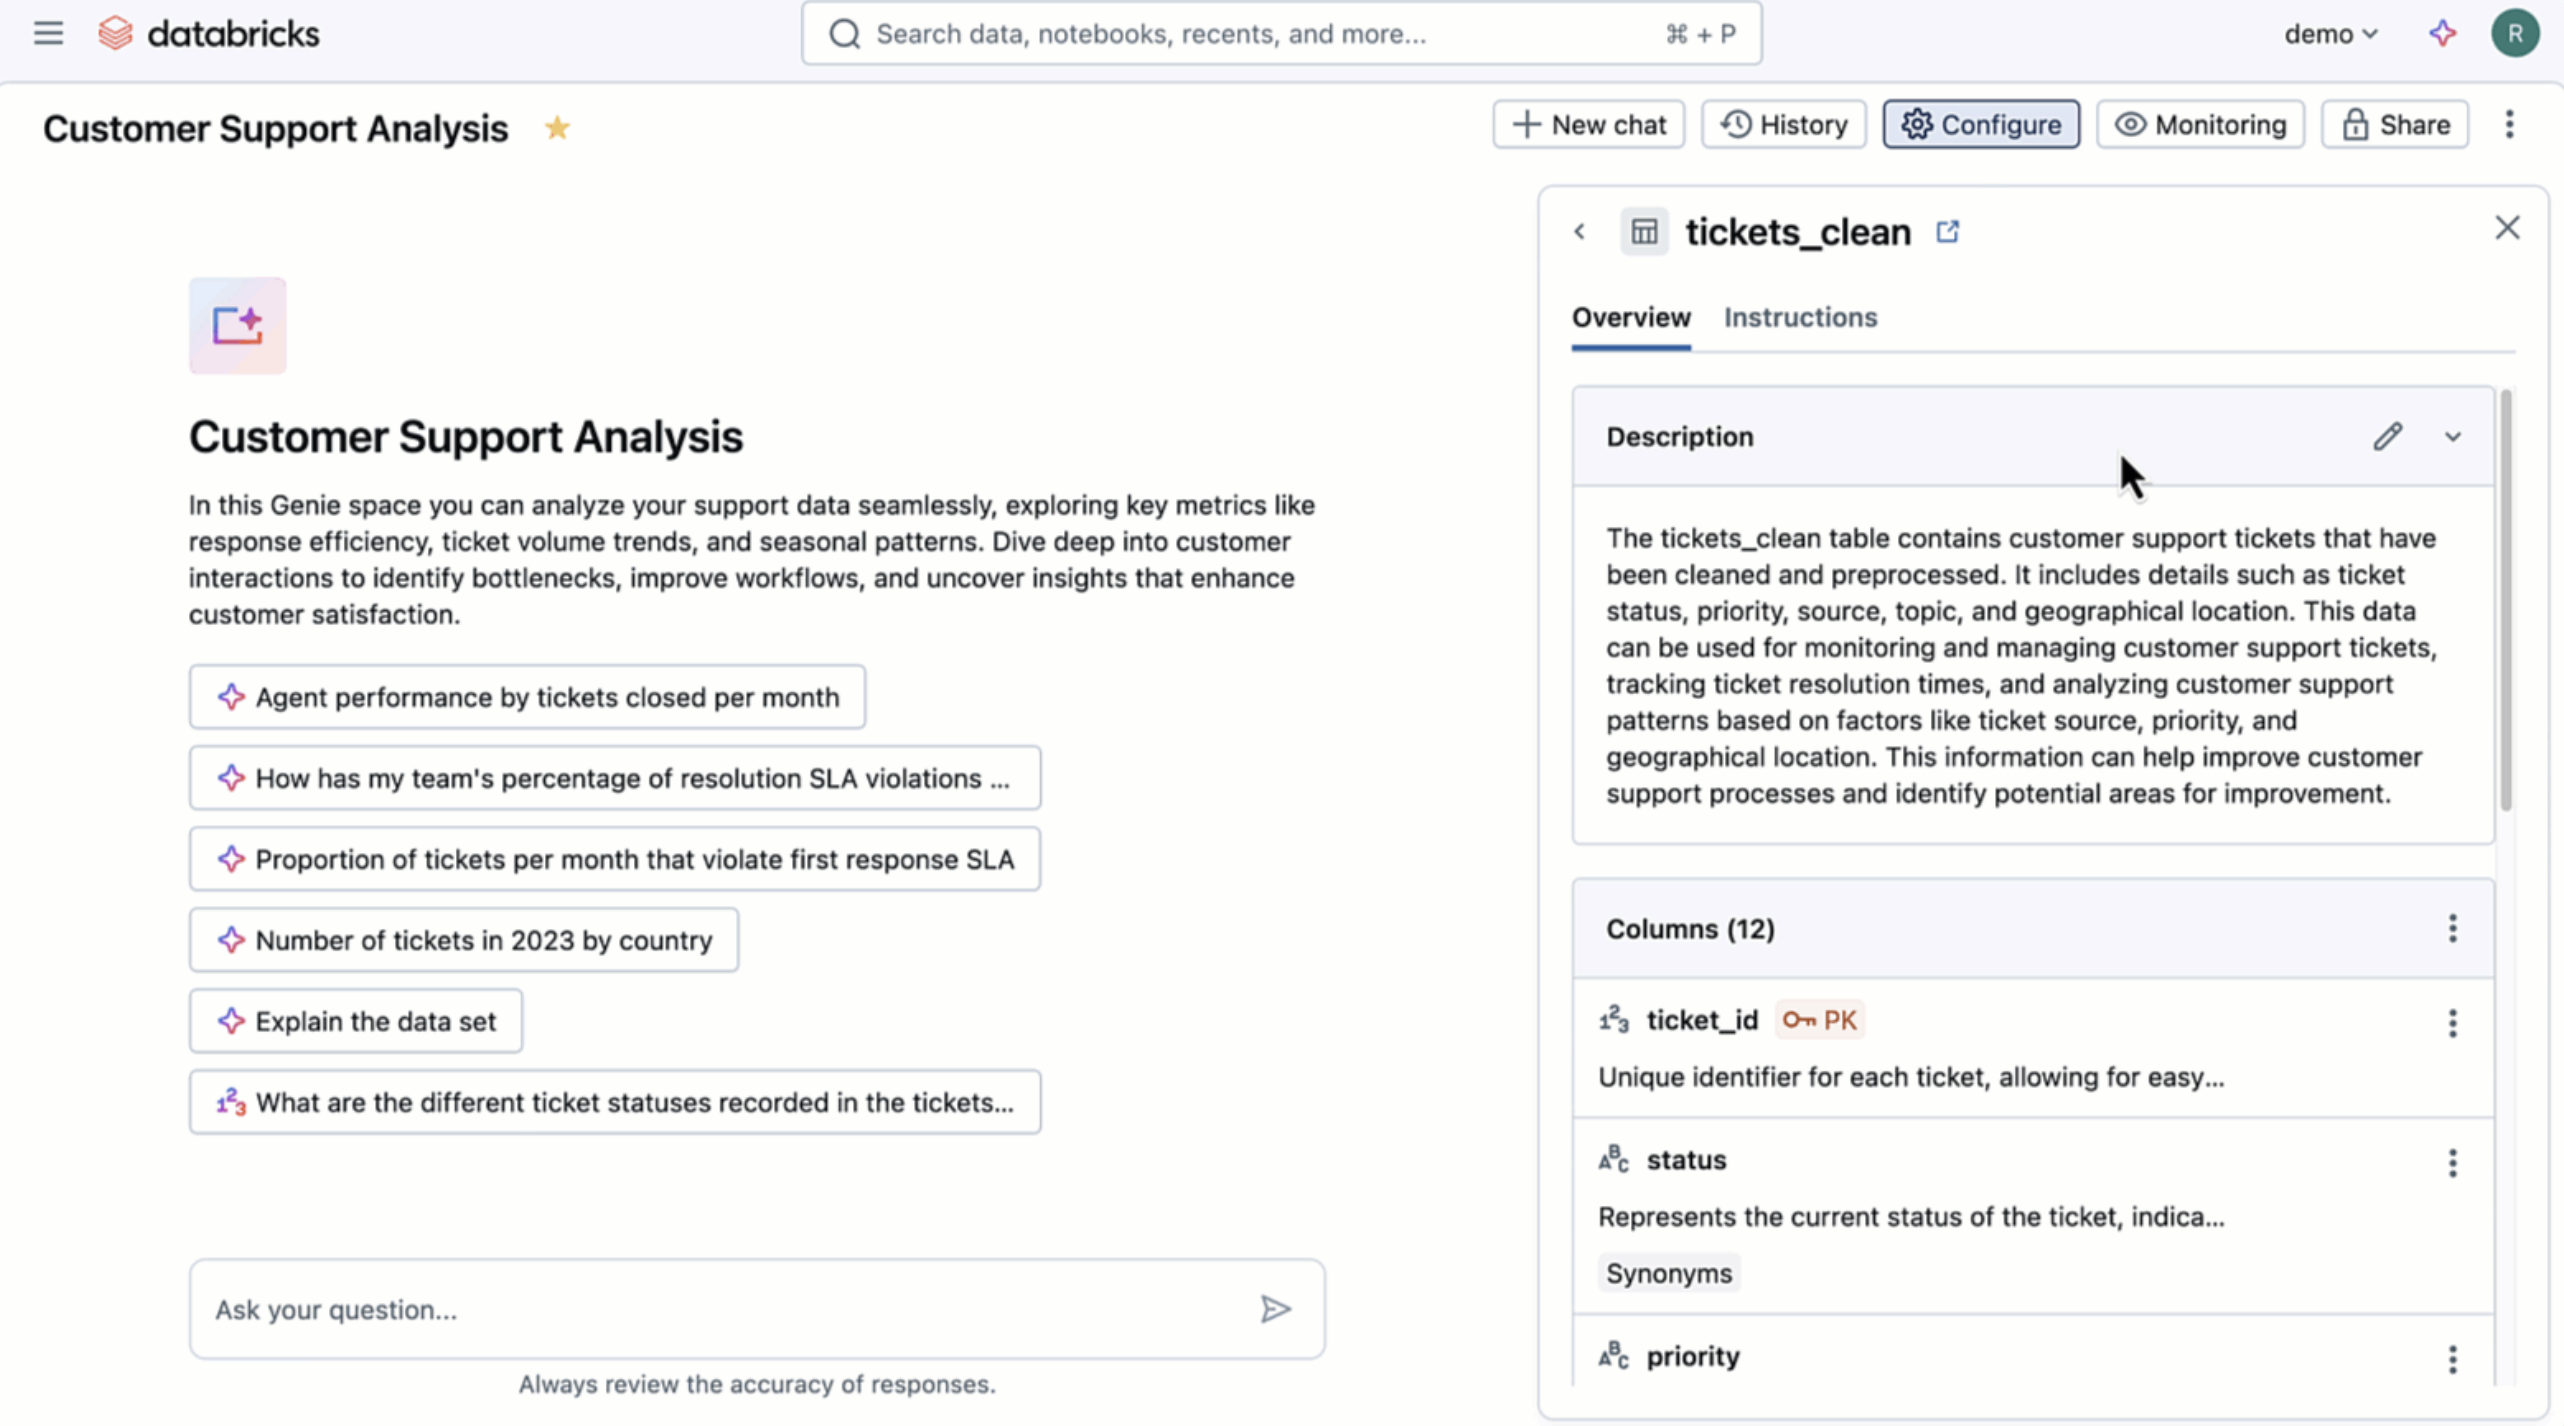Switch to the Instructions tab
This screenshot has height=1426, width=2564.
click(1800, 317)
